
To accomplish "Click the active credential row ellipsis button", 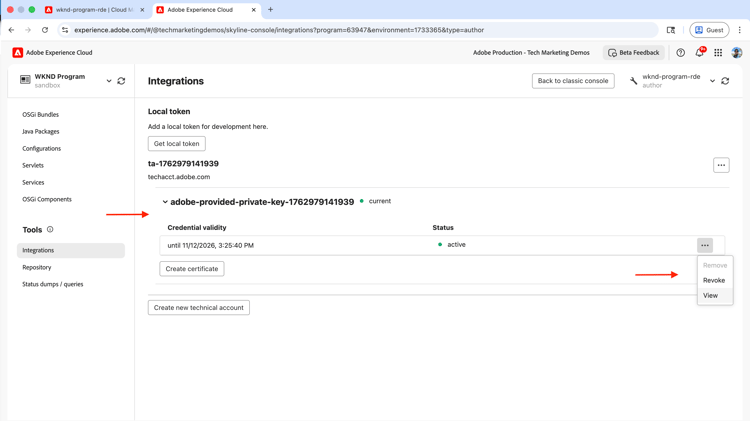I will coord(705,245).
